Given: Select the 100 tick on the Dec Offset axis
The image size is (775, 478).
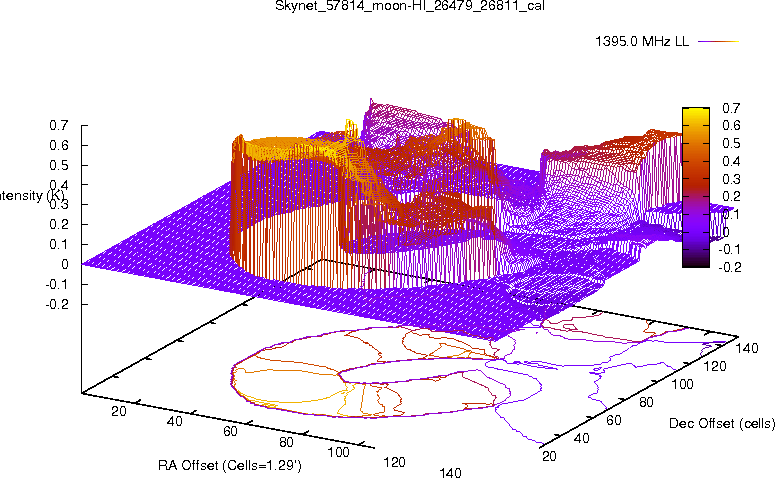Looking at the screenshot, I should click(x=682, y=384).
